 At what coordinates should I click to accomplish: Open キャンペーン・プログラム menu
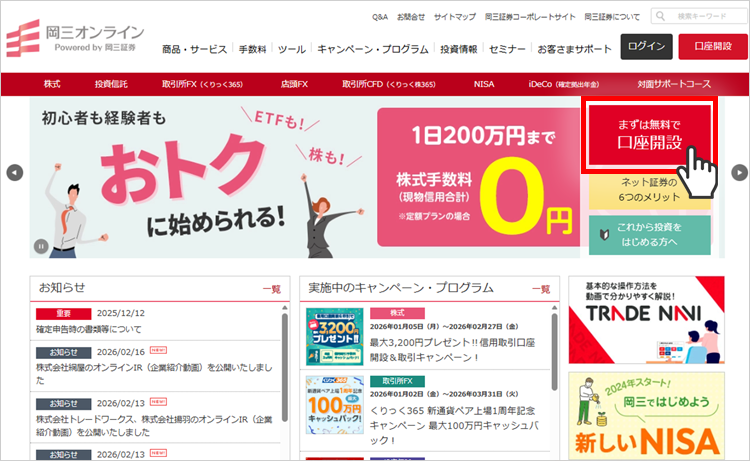(373, 49)
